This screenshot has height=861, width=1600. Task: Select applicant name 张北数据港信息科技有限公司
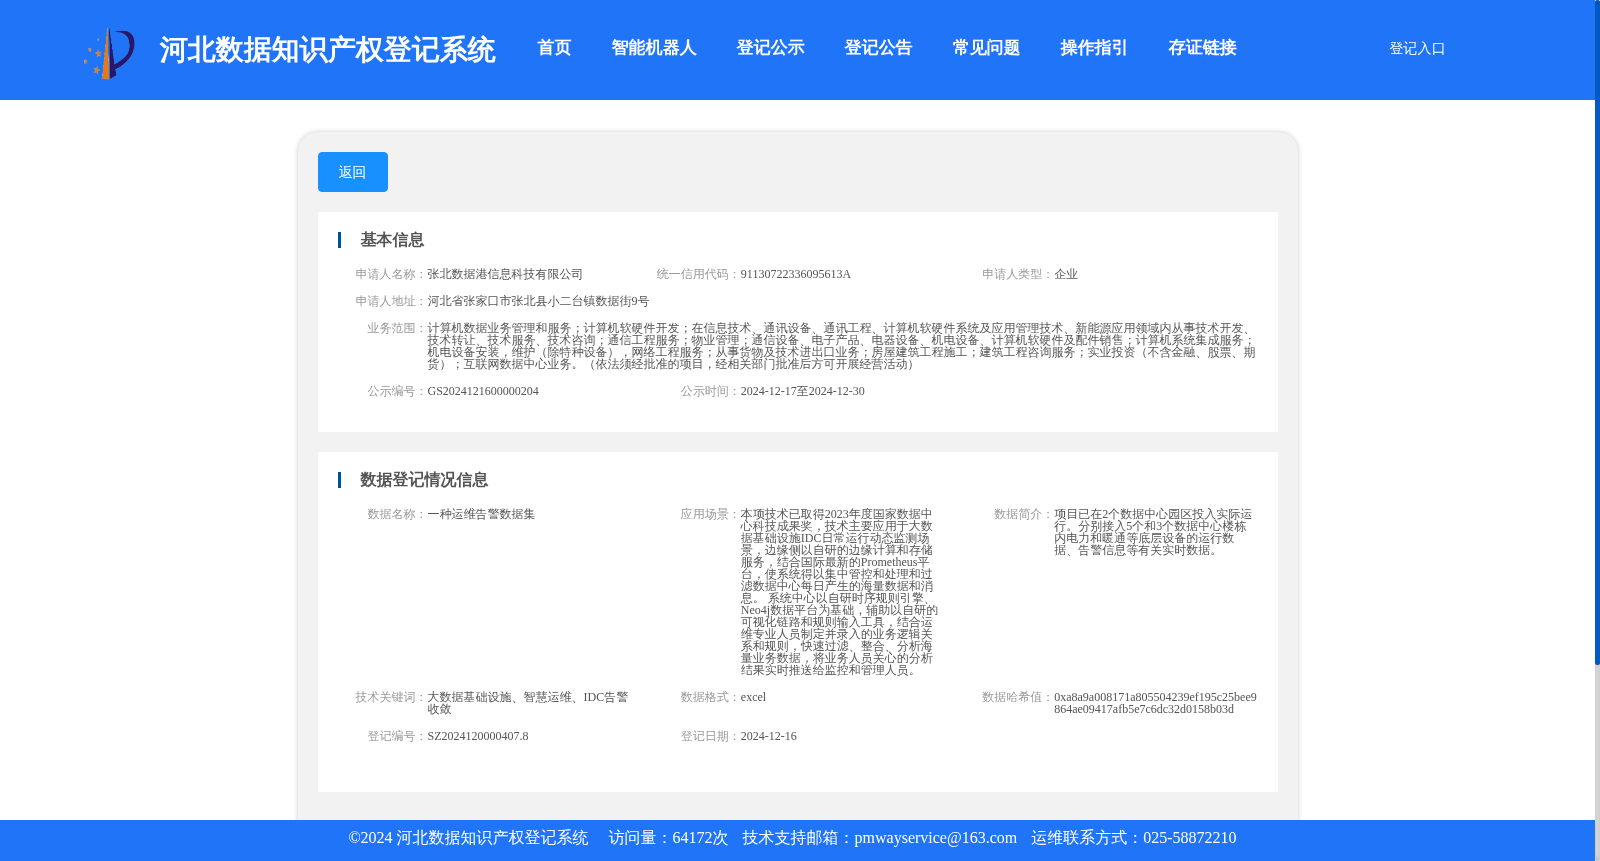(x=505, y=274)
